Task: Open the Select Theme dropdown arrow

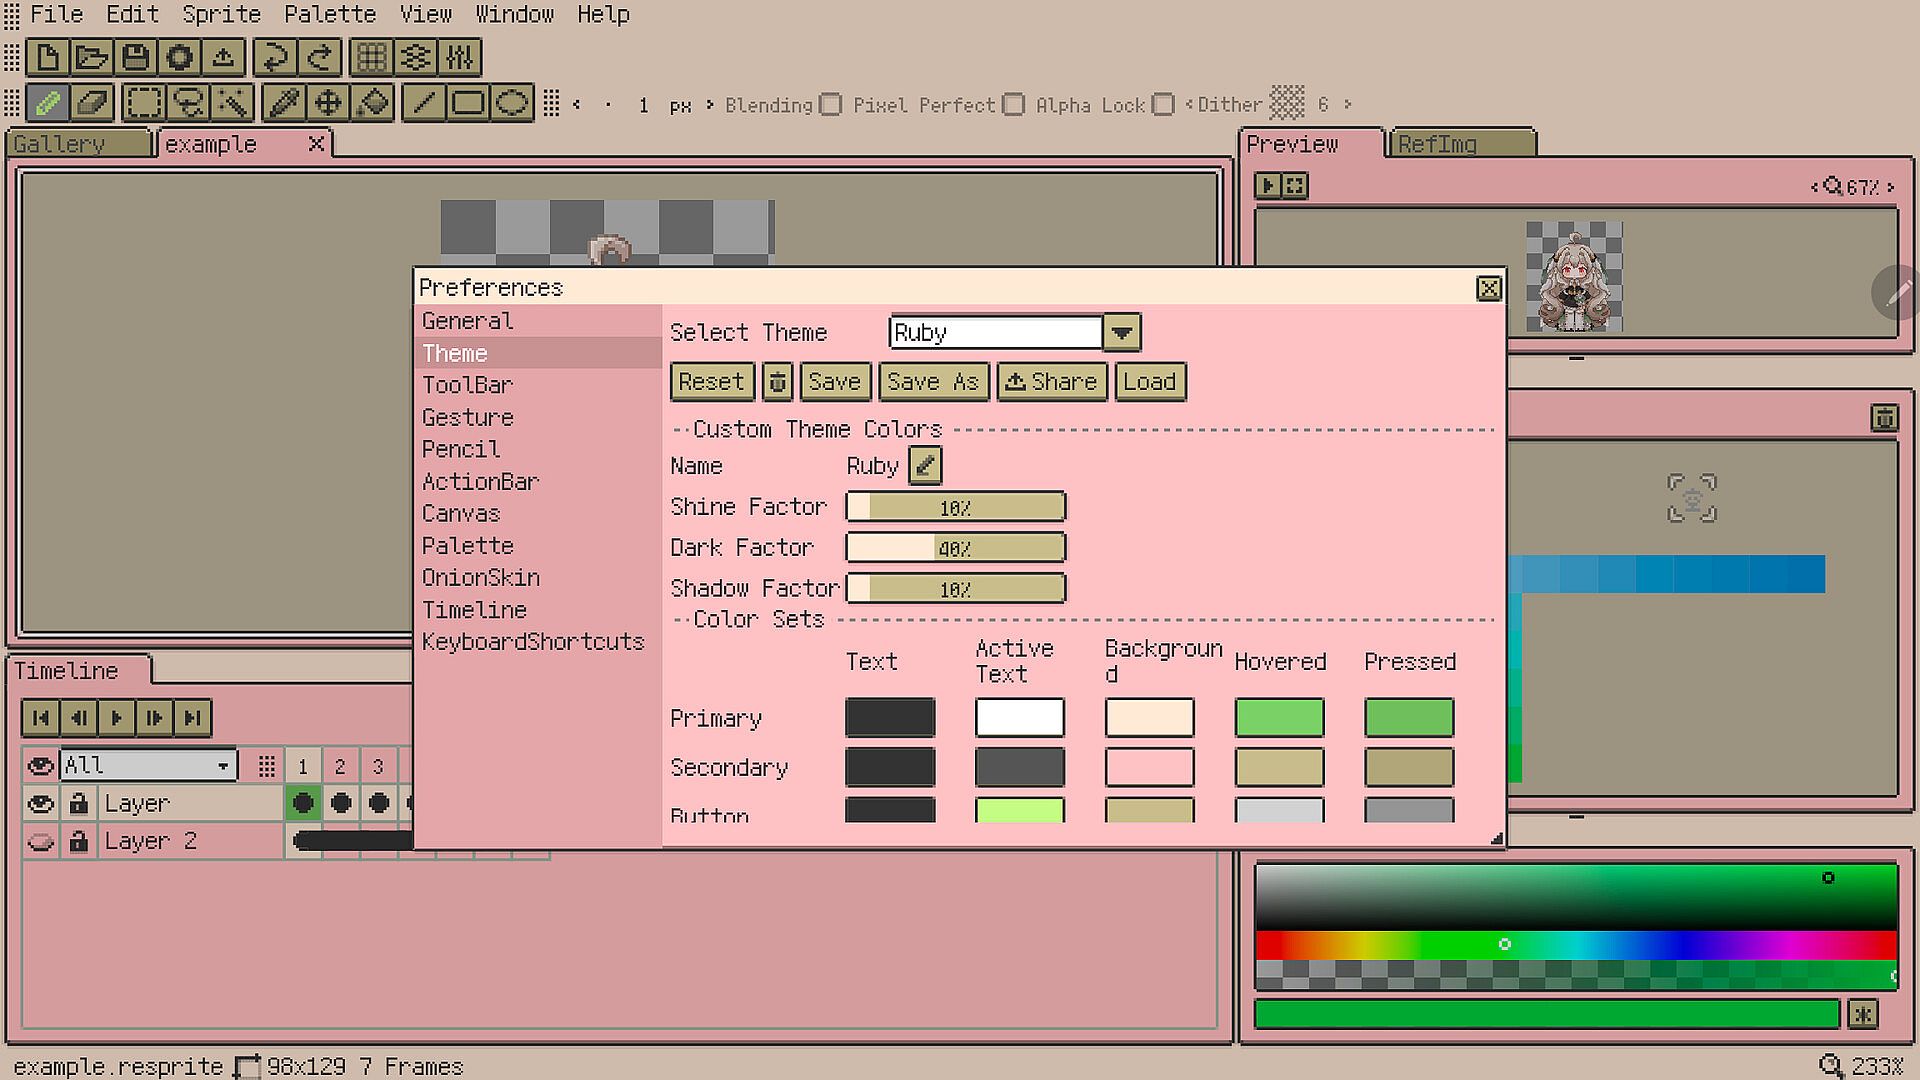Action: coord(1122,332)
